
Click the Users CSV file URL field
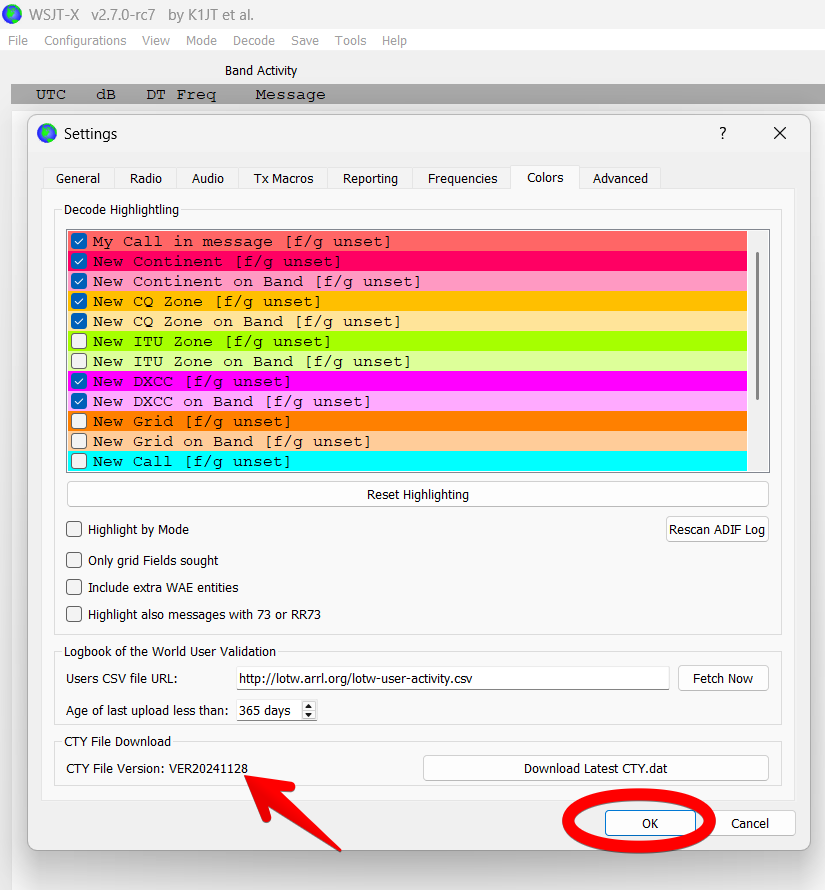pyautogui.click(x=453, y=678)
